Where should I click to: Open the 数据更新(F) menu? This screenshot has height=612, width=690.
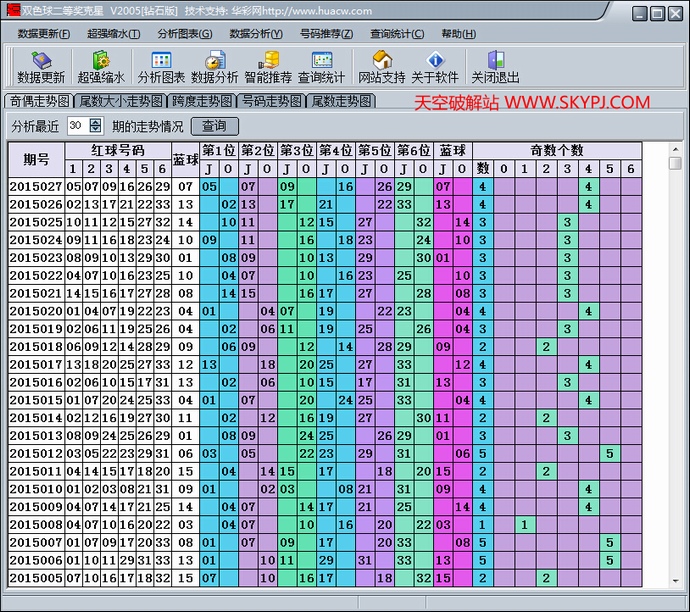click(x=44, y=34)
